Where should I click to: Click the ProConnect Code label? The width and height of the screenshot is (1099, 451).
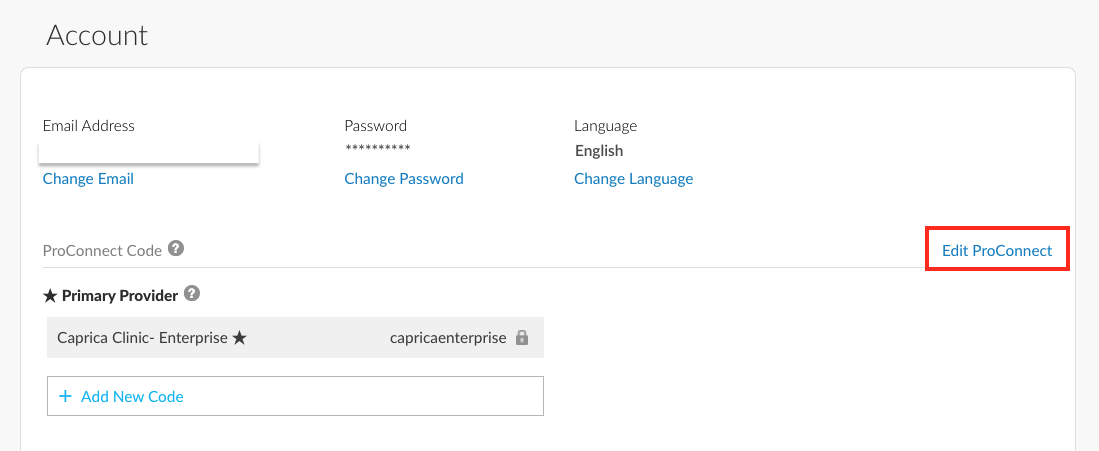tap(102, 250)
